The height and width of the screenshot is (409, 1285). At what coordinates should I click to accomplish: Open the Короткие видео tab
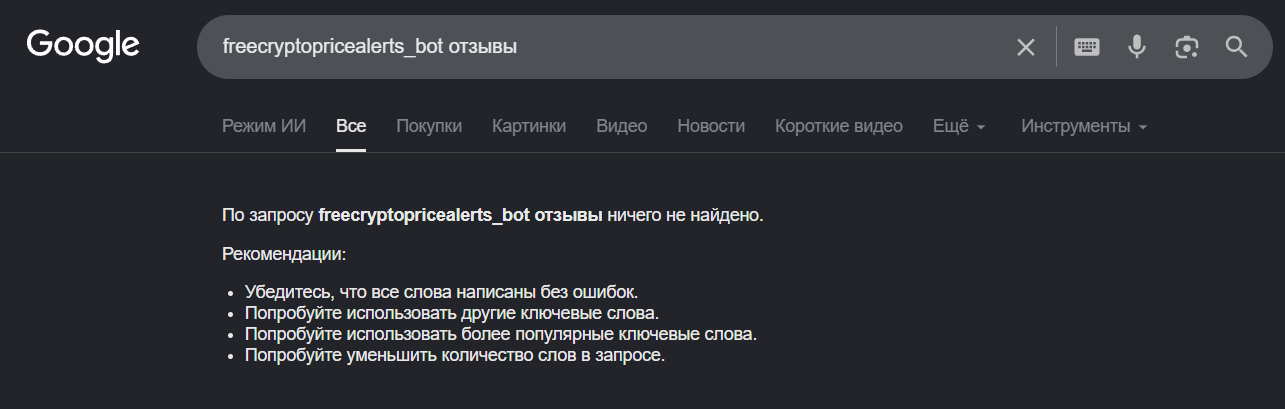tap(839, 126)
